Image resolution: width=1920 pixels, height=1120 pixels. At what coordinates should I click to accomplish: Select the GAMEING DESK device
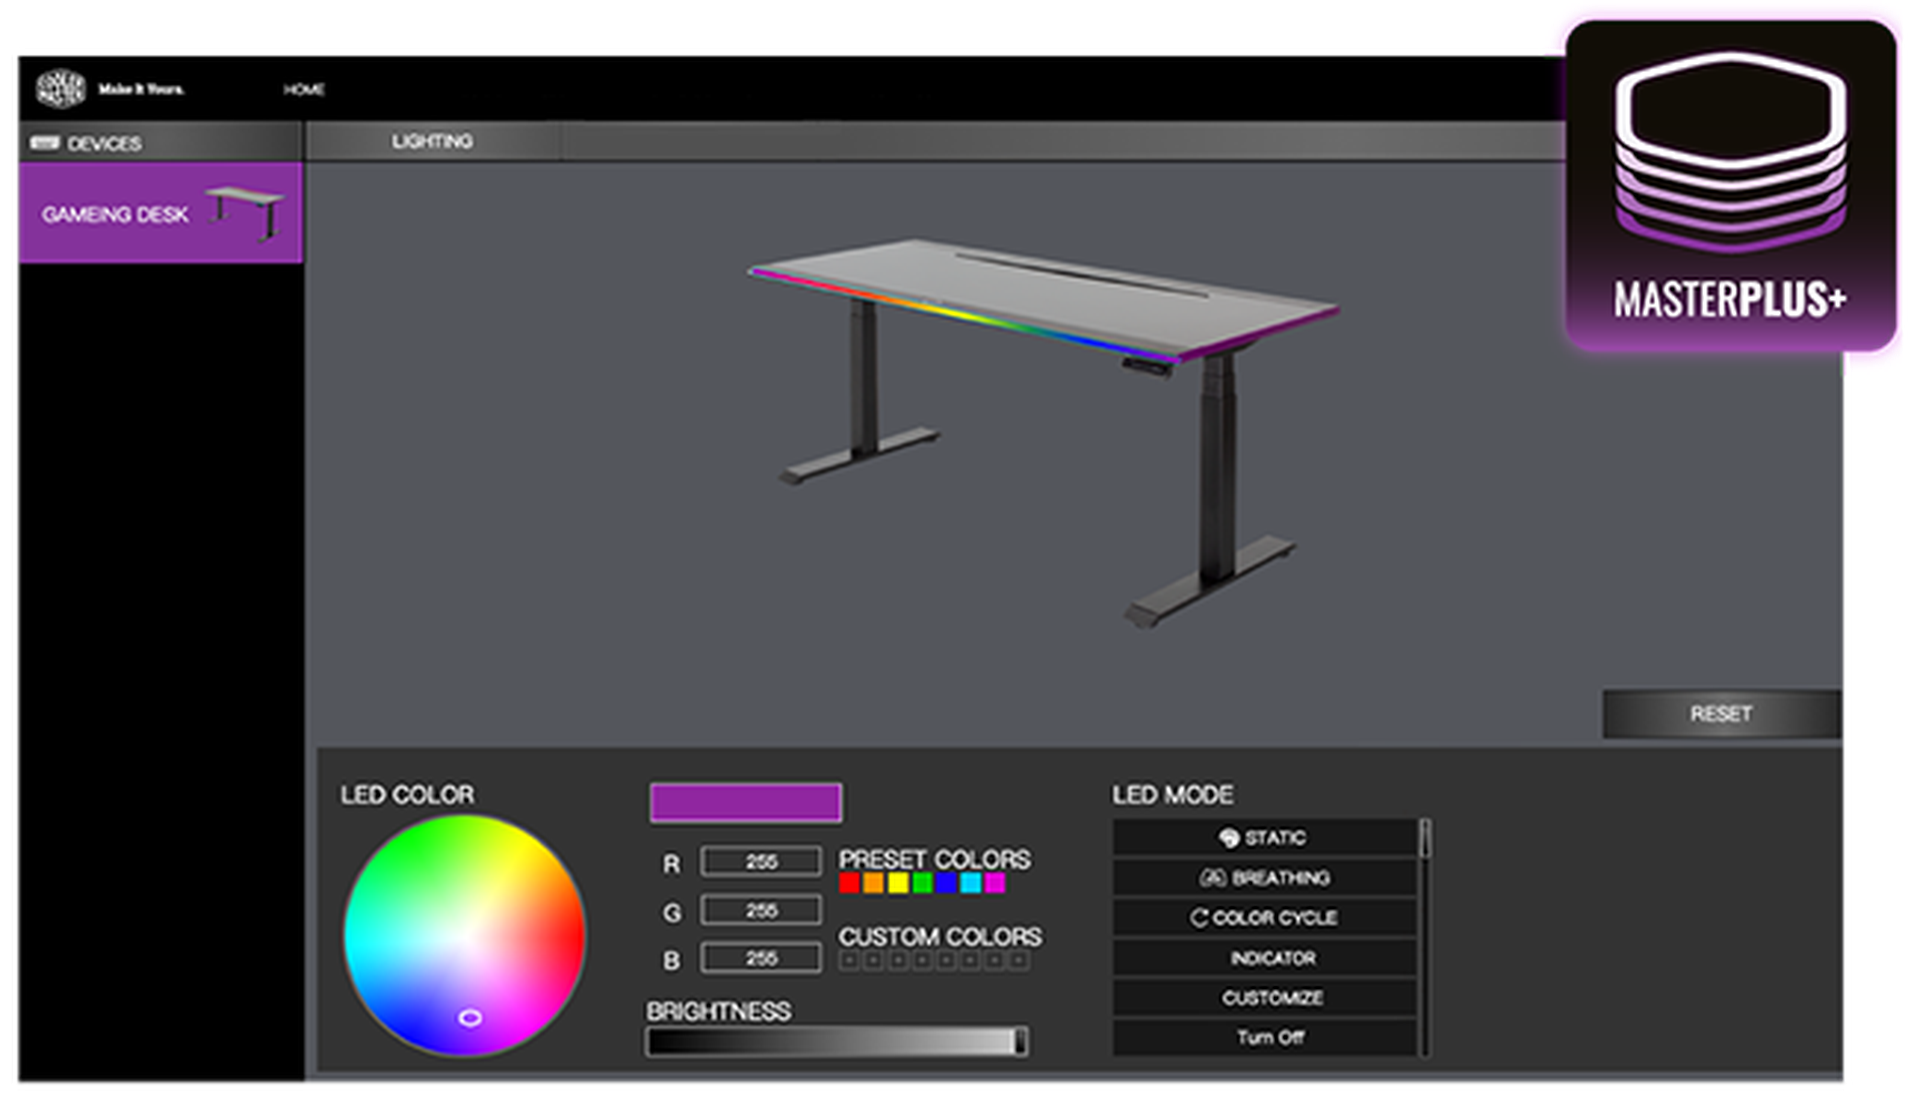(160, 213)
